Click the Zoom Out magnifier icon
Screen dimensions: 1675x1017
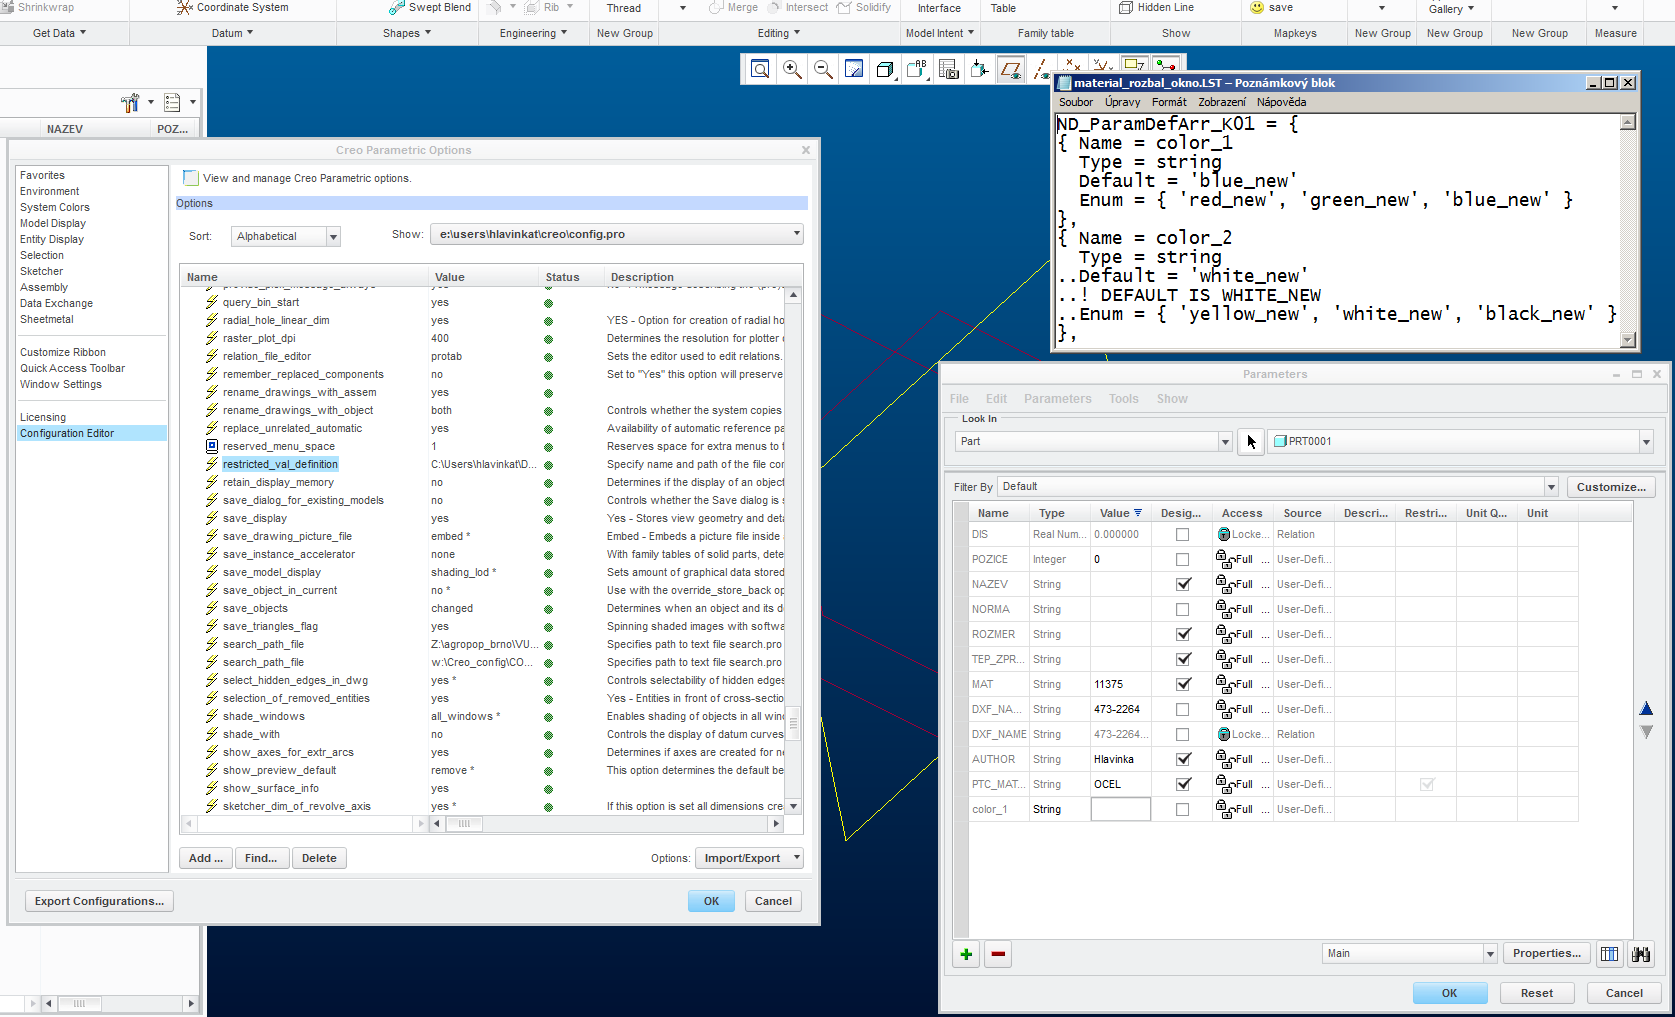click(x=823, y=69)
